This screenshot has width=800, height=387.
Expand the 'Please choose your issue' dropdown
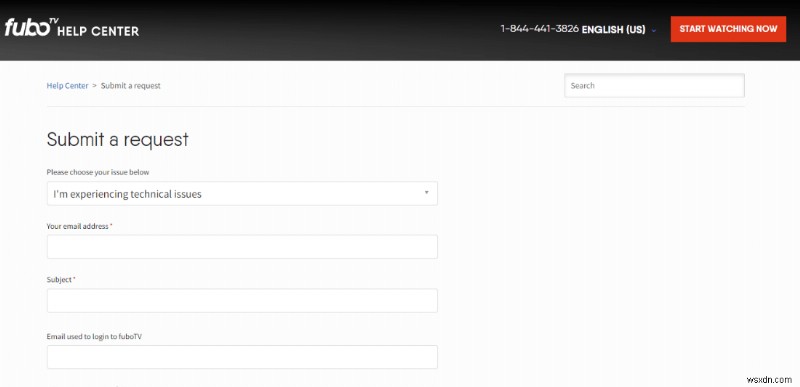242,194
